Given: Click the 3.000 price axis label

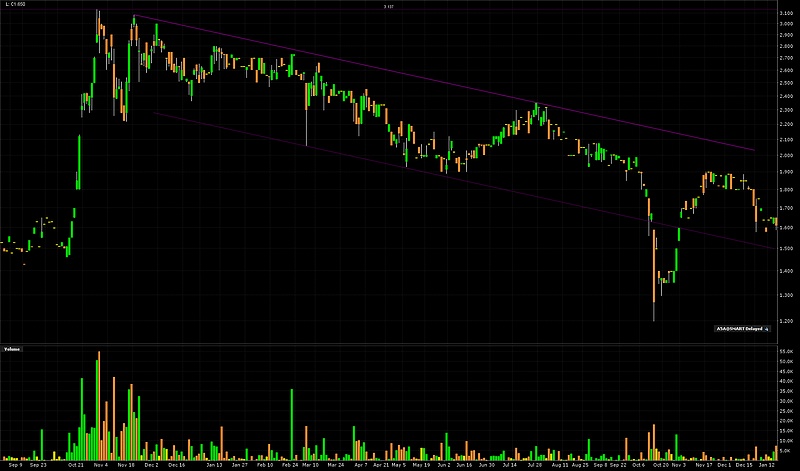Looking at the screenshot, I should [x=786, y=24].
